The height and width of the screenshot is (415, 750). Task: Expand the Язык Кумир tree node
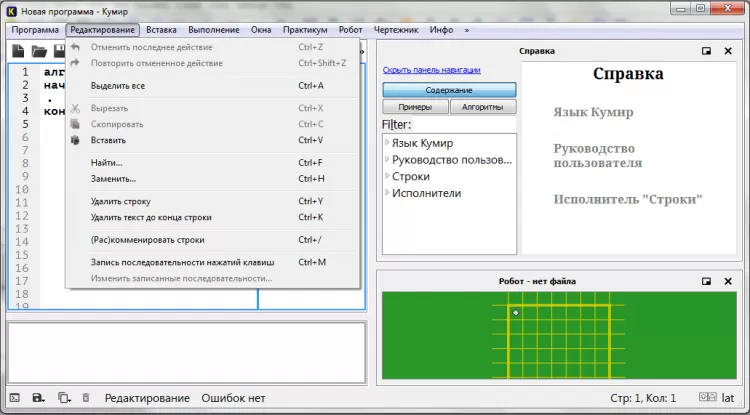(387, 143)
